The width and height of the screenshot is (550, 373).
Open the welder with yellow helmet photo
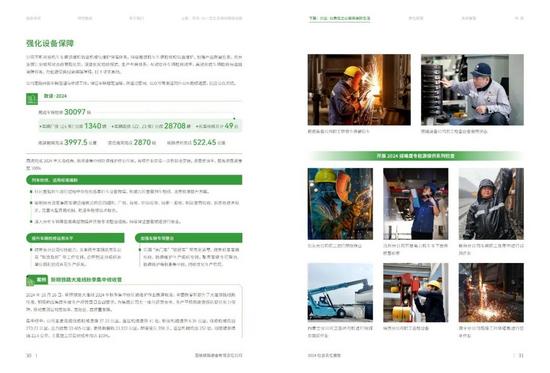(x=359, y=89)
